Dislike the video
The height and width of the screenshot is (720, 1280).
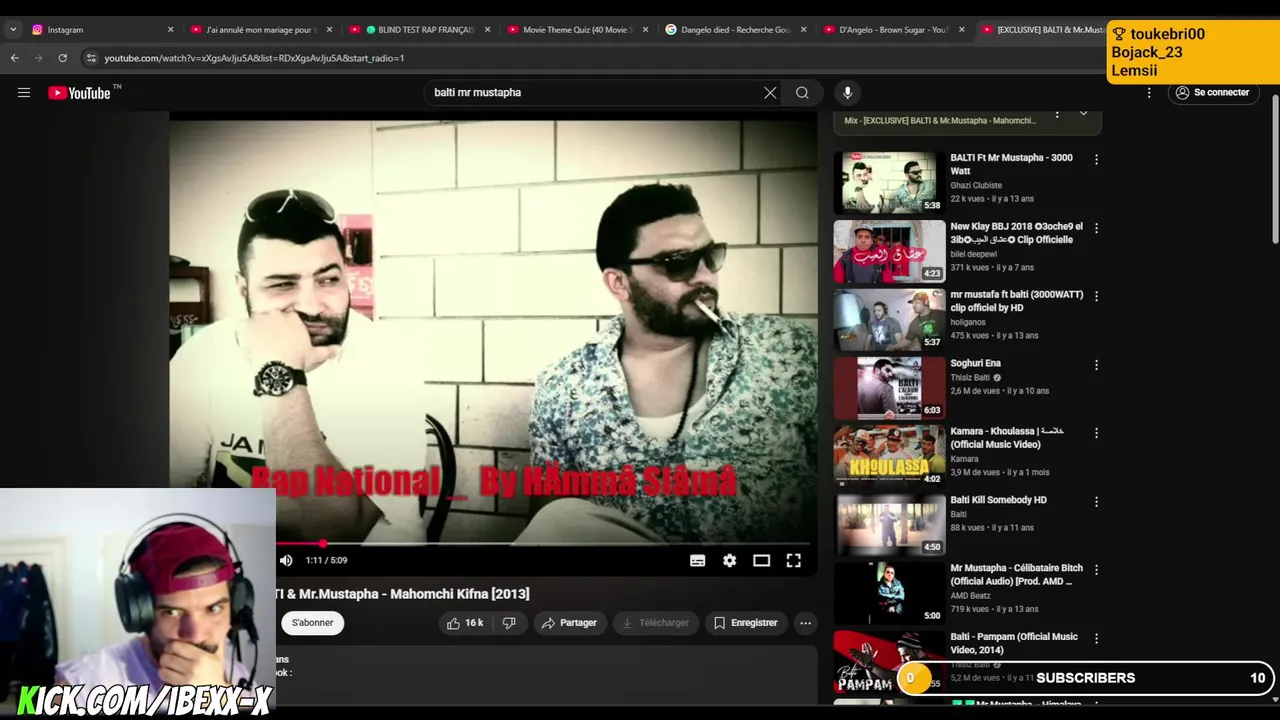(509, 623)
